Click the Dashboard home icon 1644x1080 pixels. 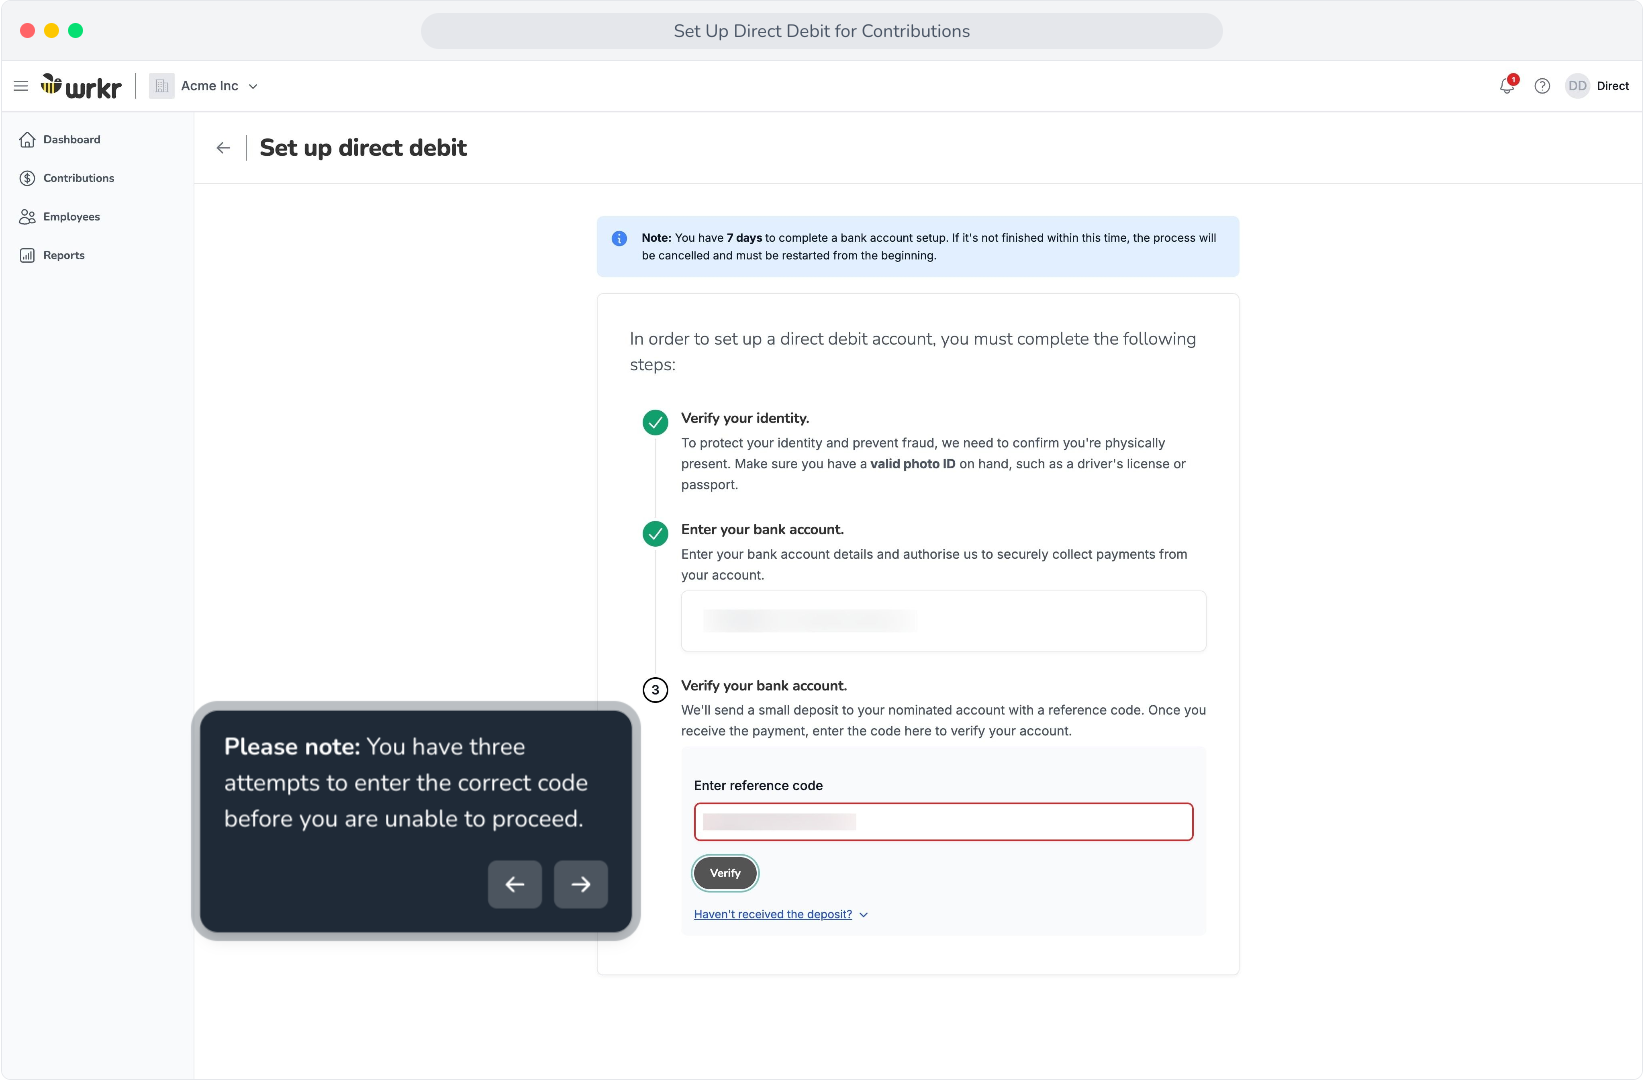(28, 140)
